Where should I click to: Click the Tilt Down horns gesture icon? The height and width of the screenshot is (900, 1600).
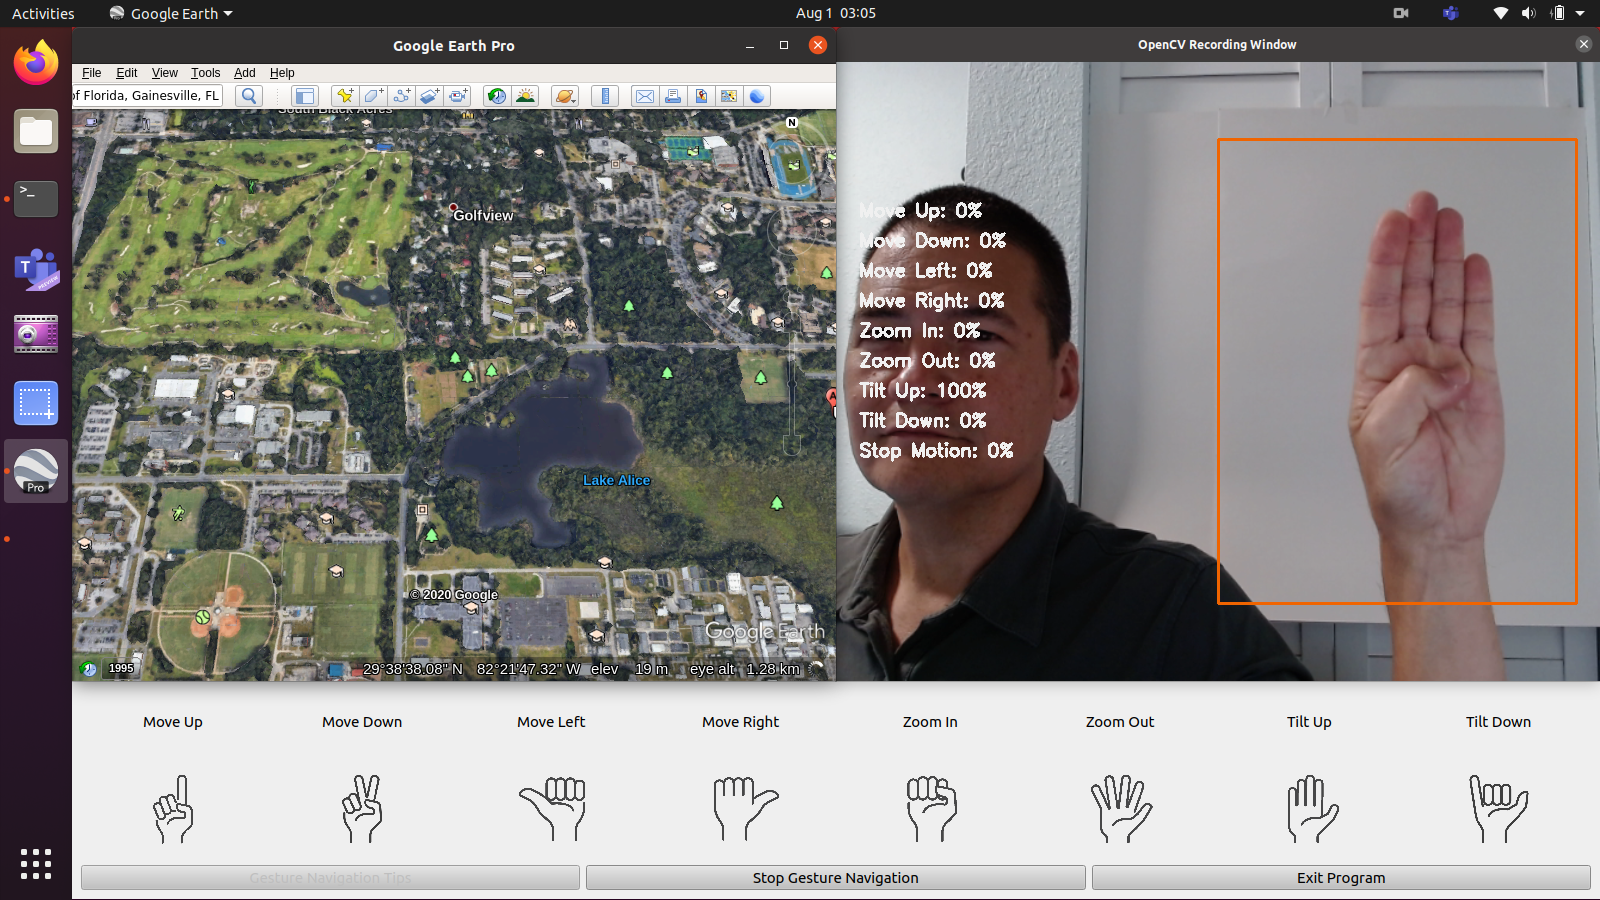coord(1498,808)
